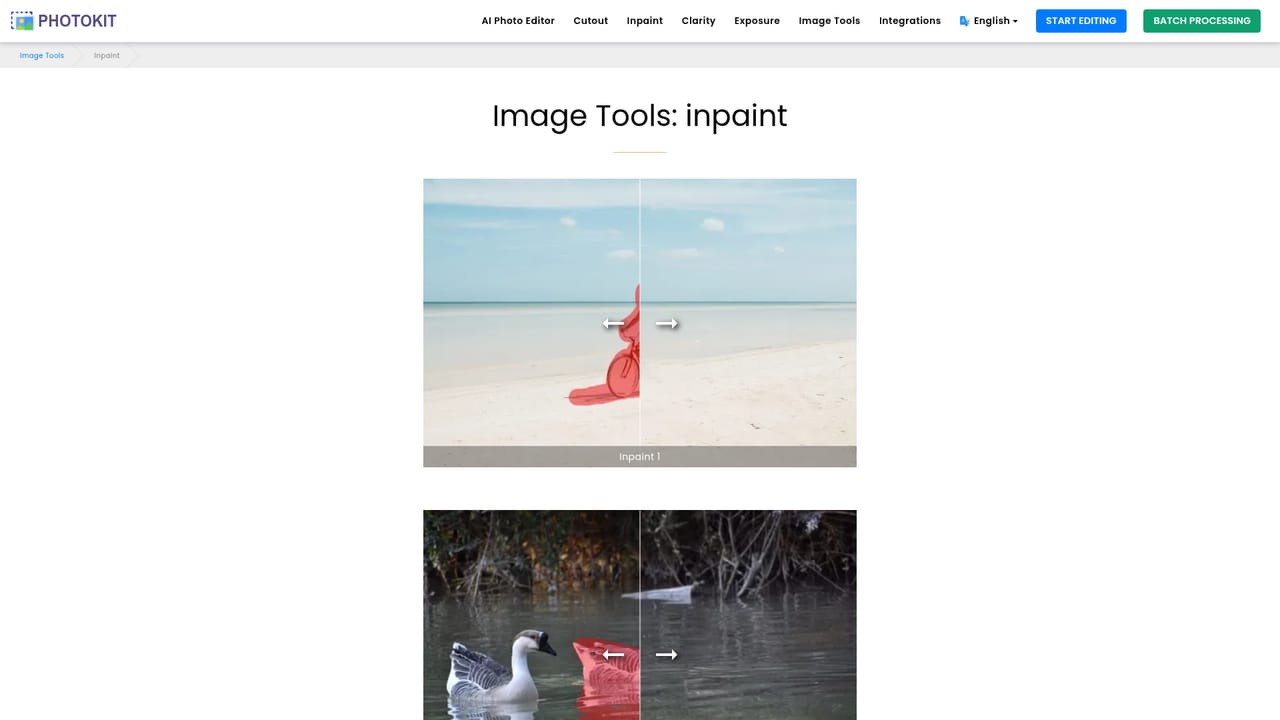This screenshot has width=1280, height=720.
Task: Click the PhotoKit logo icon
Action: pos(22,20)
